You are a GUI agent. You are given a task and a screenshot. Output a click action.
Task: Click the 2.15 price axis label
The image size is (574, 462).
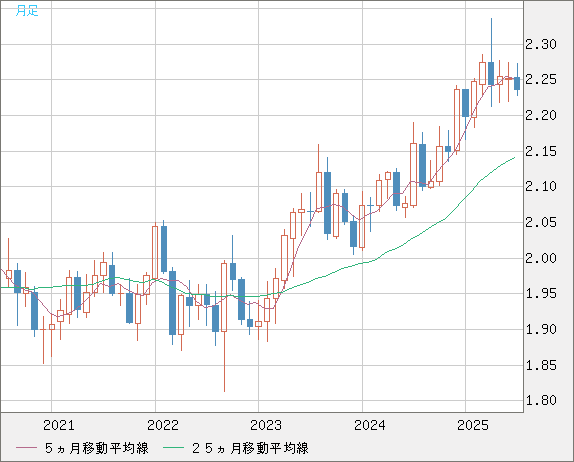tap(541, 151)
